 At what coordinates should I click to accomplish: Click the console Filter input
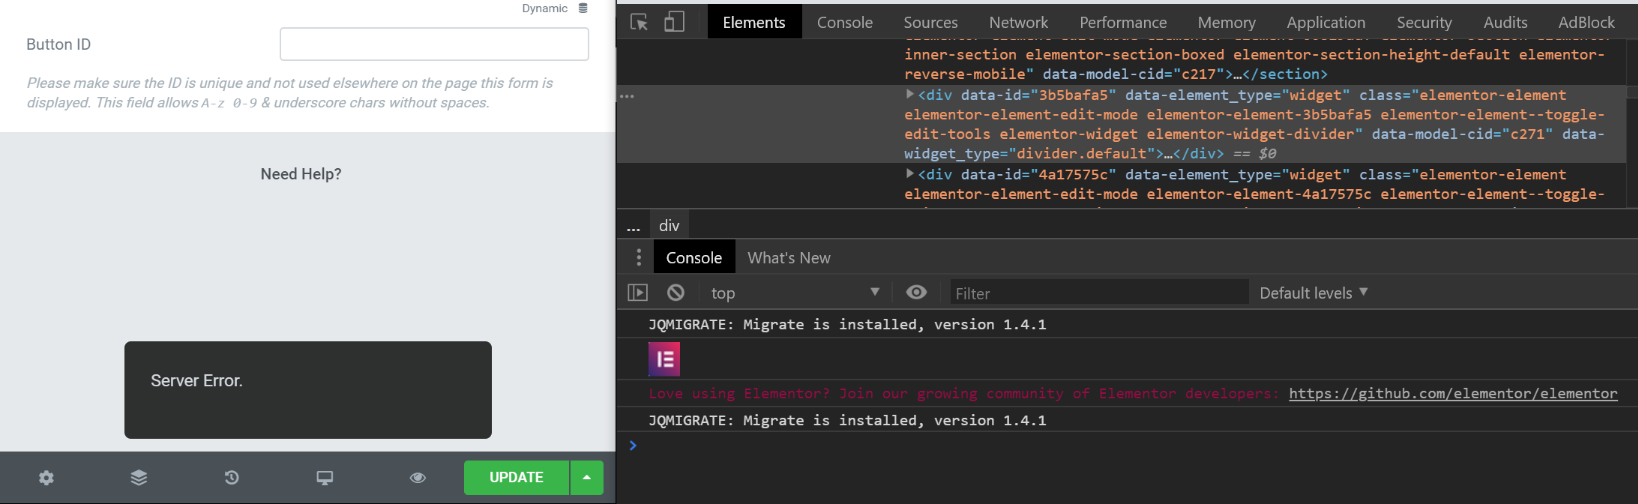pyautogui.click(x=1099, y=293)
